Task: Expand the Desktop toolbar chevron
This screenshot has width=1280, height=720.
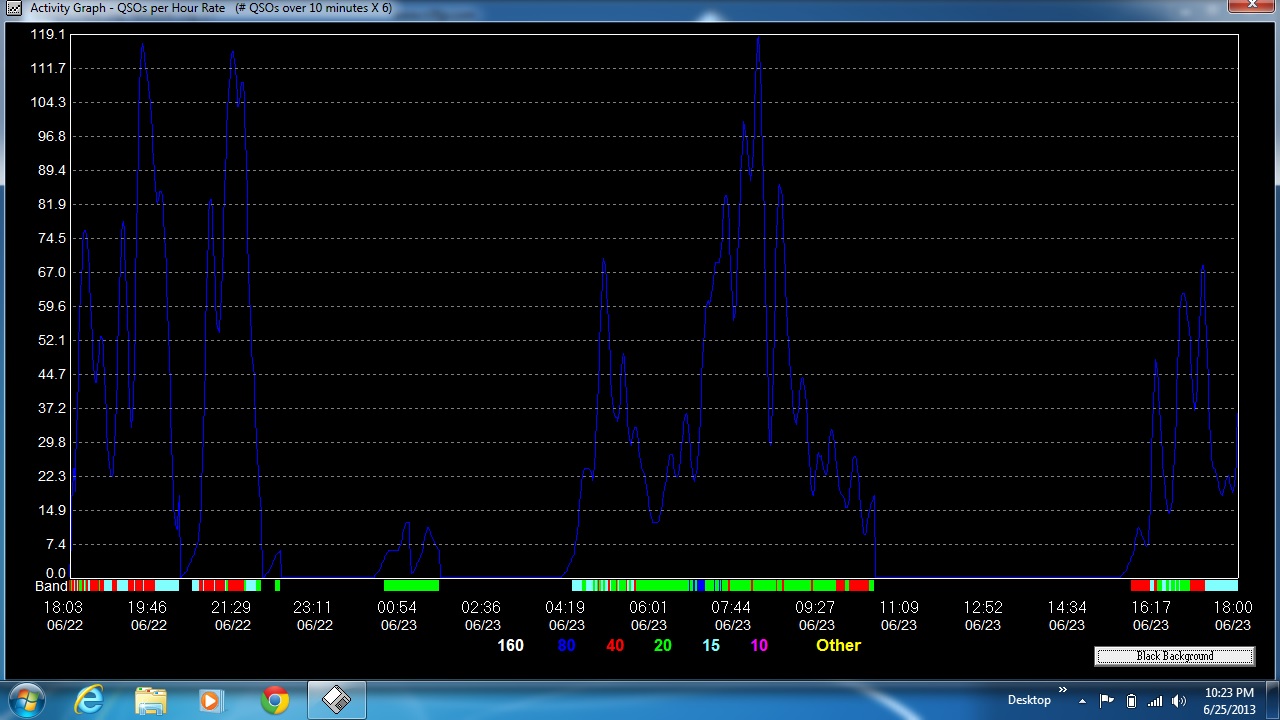Action: [1063, 690]
